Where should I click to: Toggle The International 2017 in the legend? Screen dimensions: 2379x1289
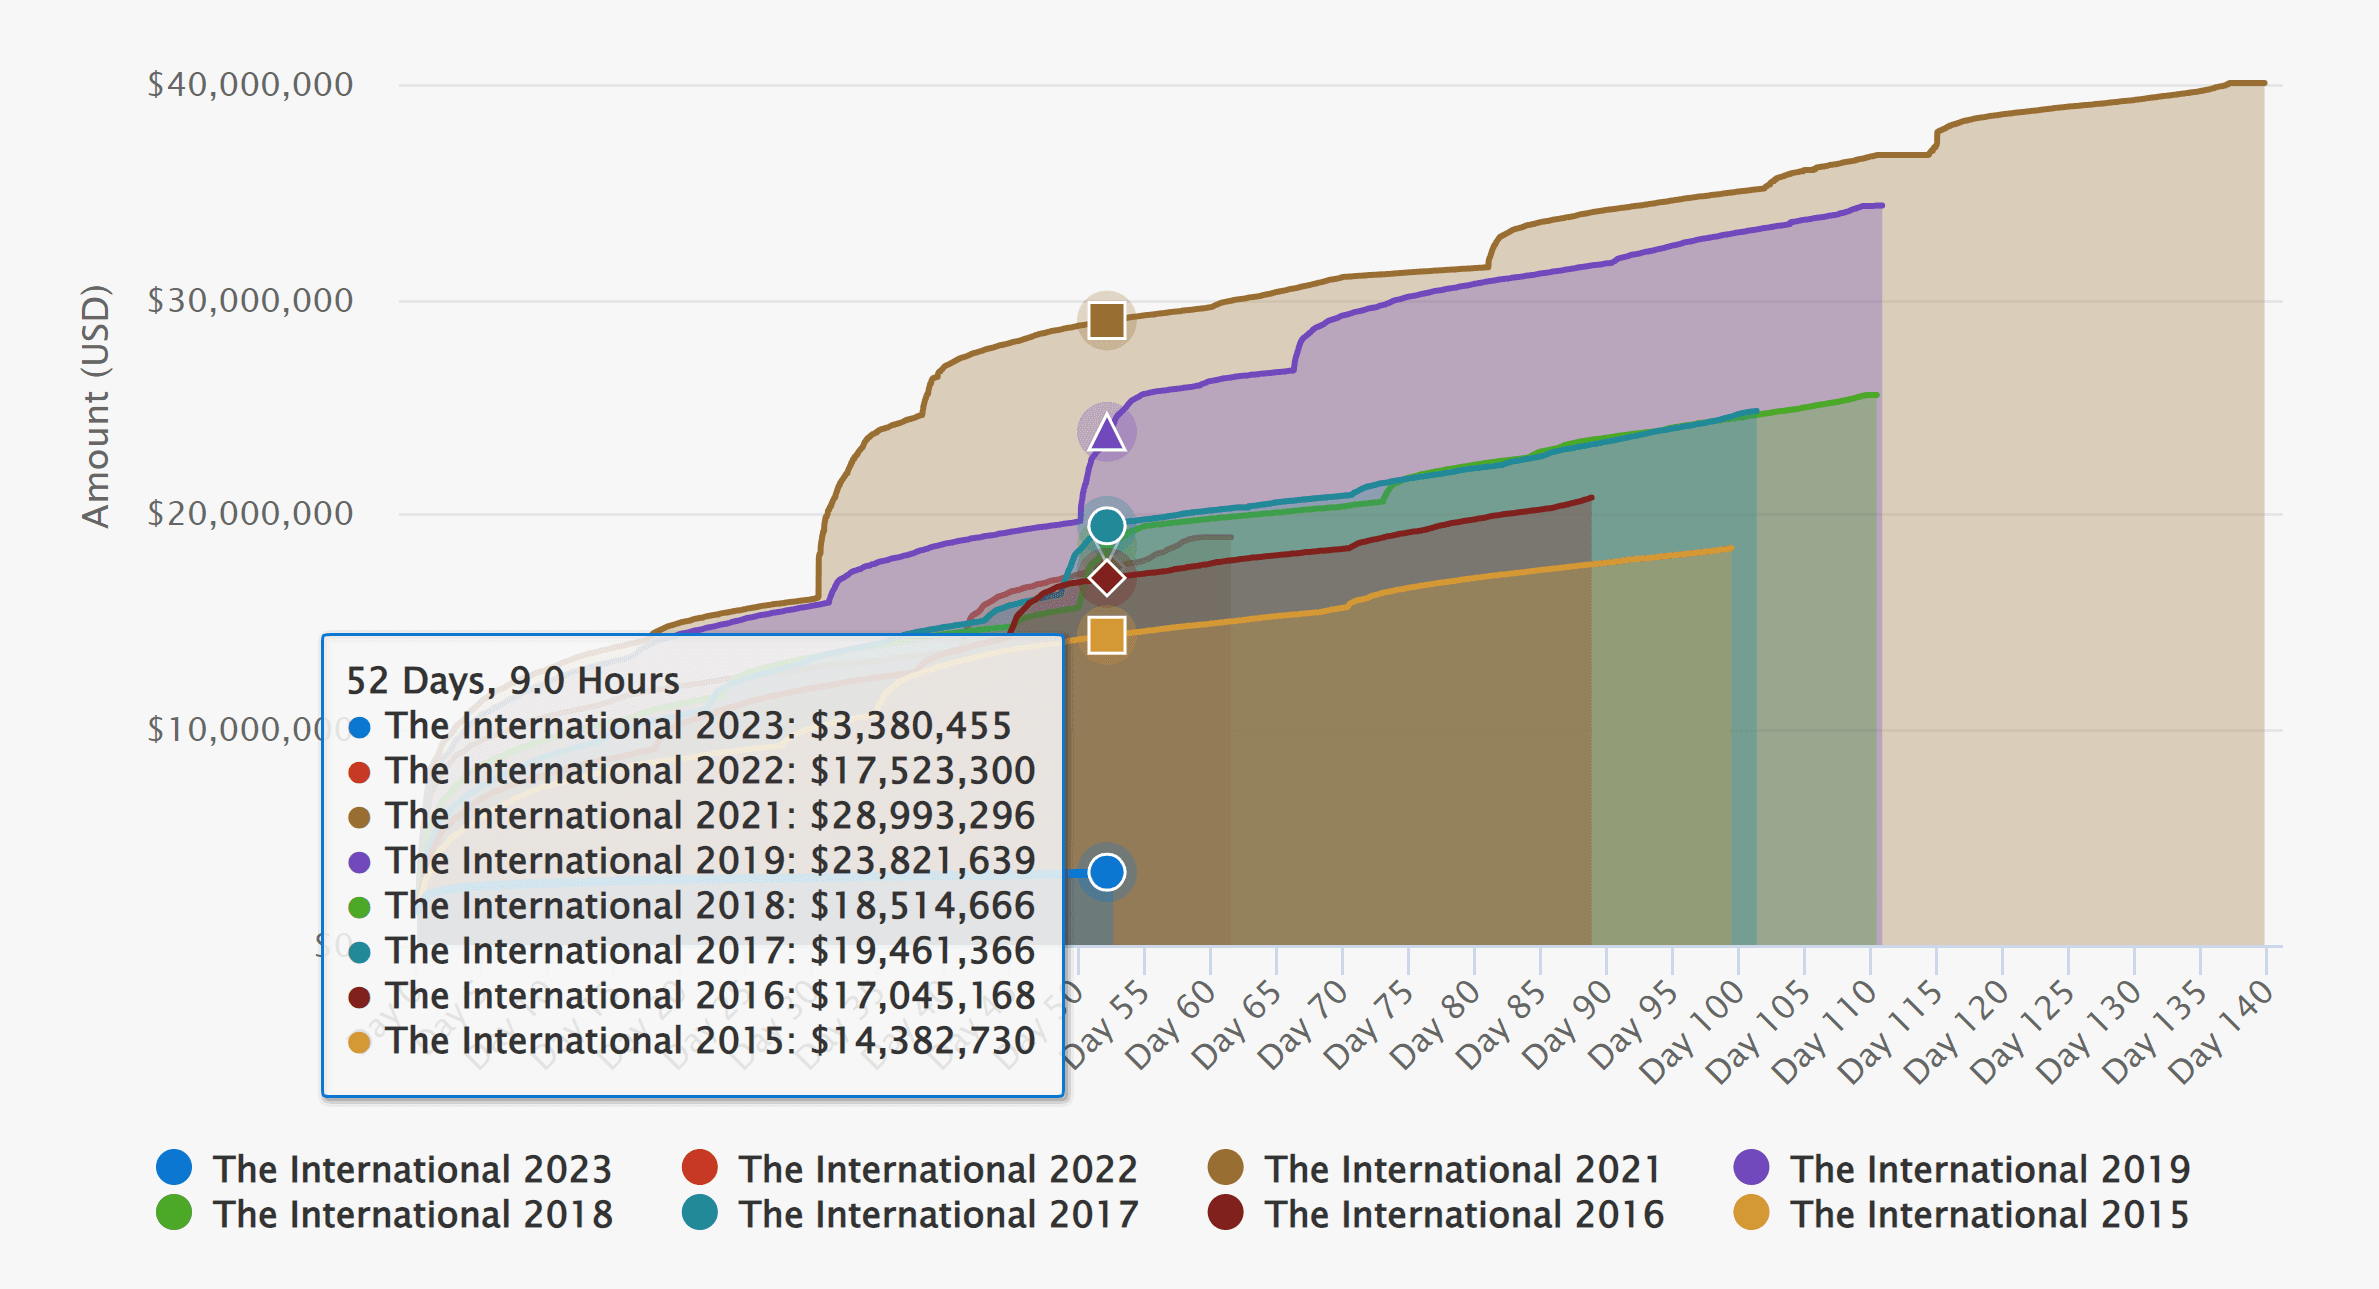pos(937,1214)
